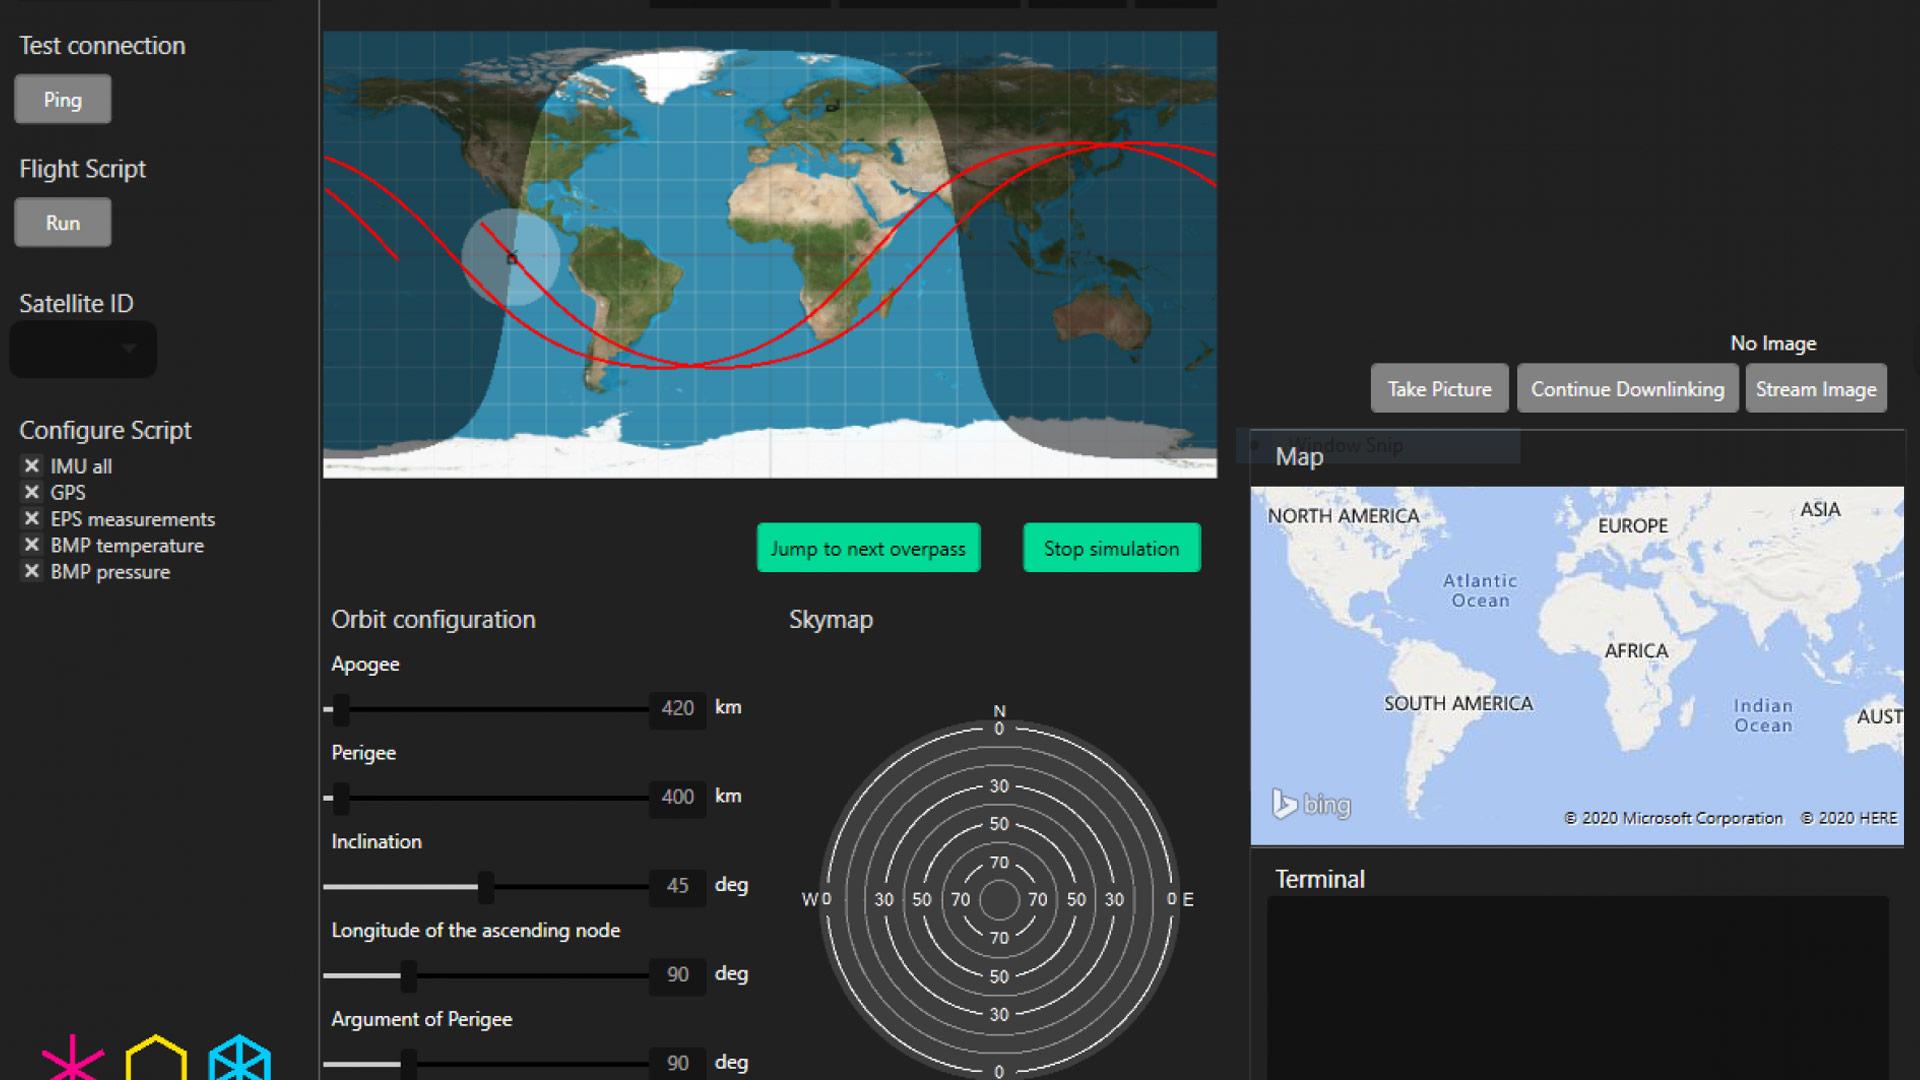Select the Orbit configuration tab area
The width and height of the screenshot is (1920, 1080).
(431, 618)
